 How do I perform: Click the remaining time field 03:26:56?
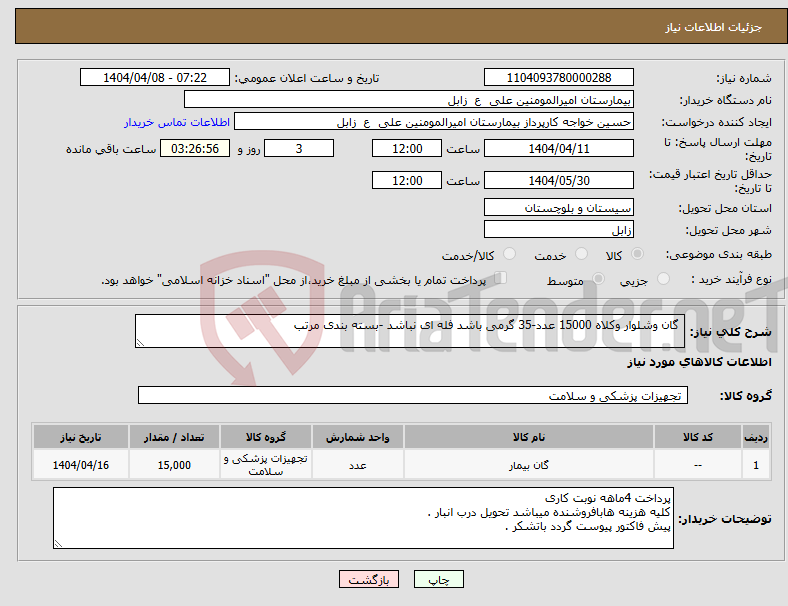pos(195,149)
